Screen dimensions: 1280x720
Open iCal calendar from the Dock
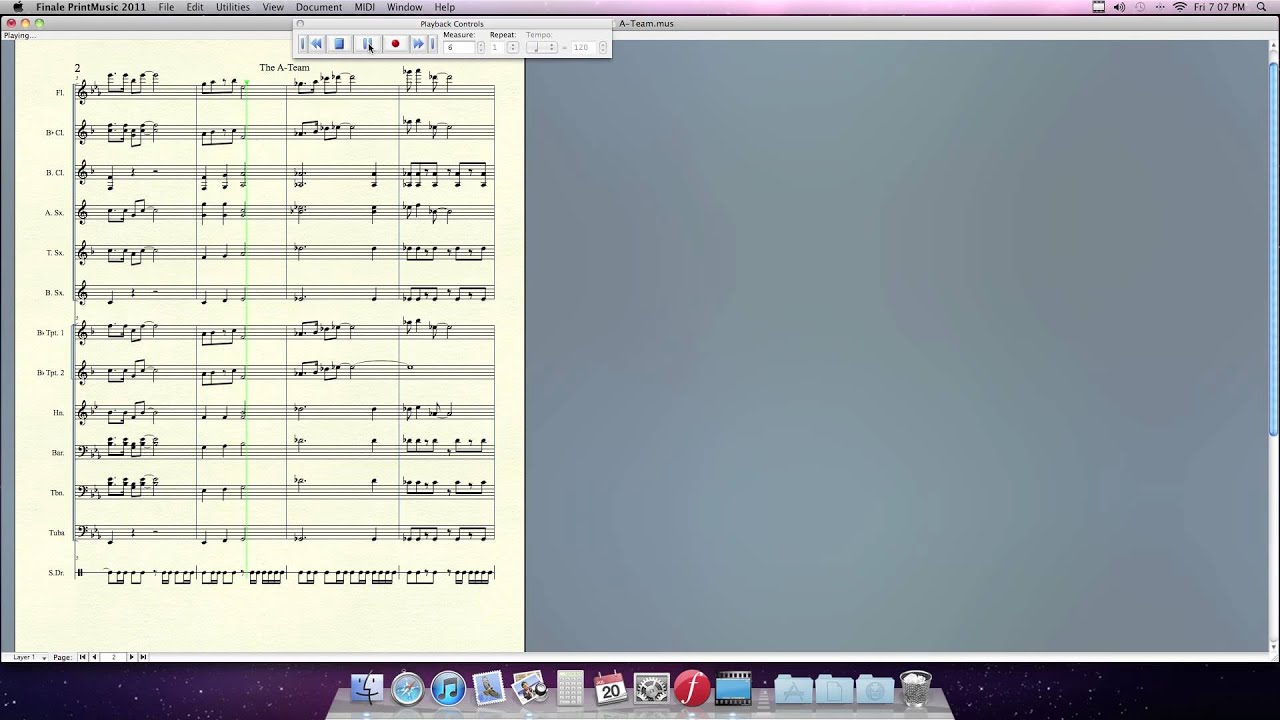coord(610,688)
